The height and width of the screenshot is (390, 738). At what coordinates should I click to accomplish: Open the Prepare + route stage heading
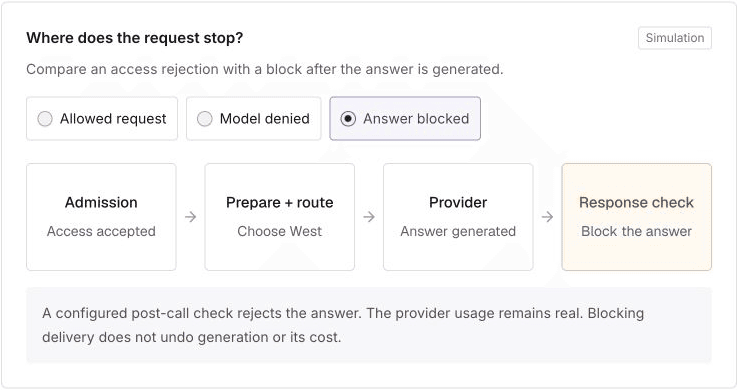coord(280,202)
